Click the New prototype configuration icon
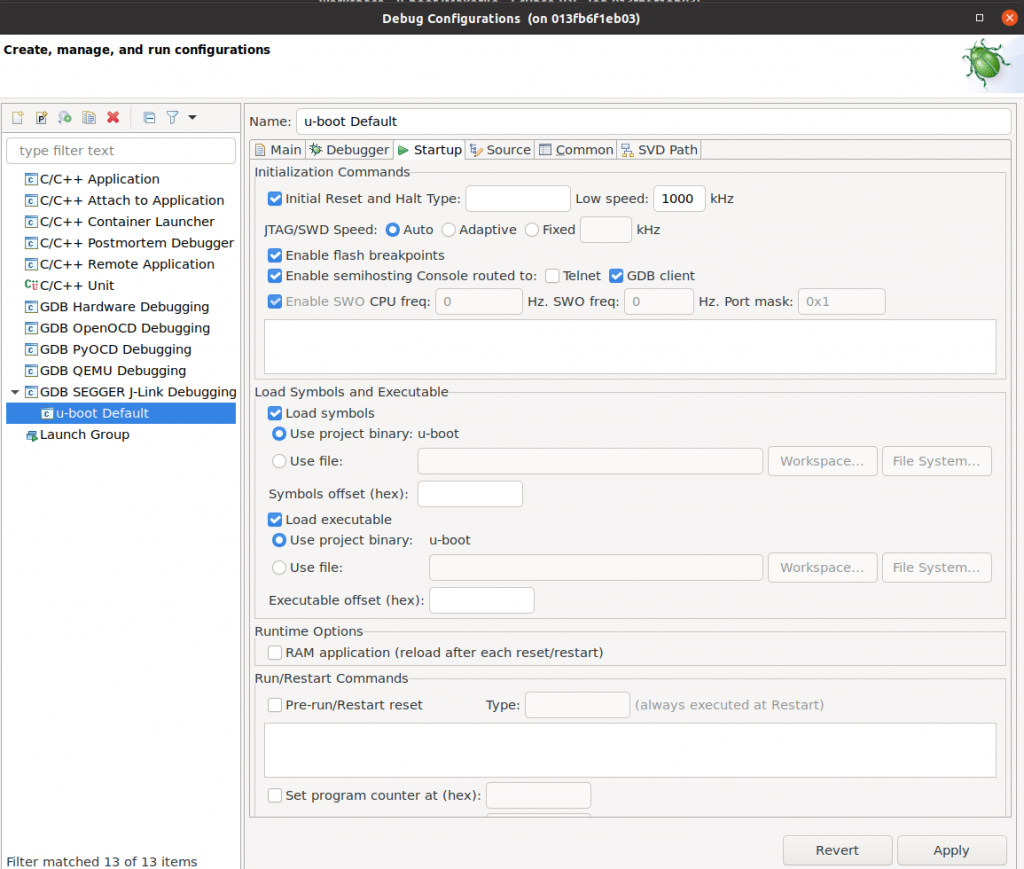Screen dimensions: 1024x869 (x=41, y=118)
